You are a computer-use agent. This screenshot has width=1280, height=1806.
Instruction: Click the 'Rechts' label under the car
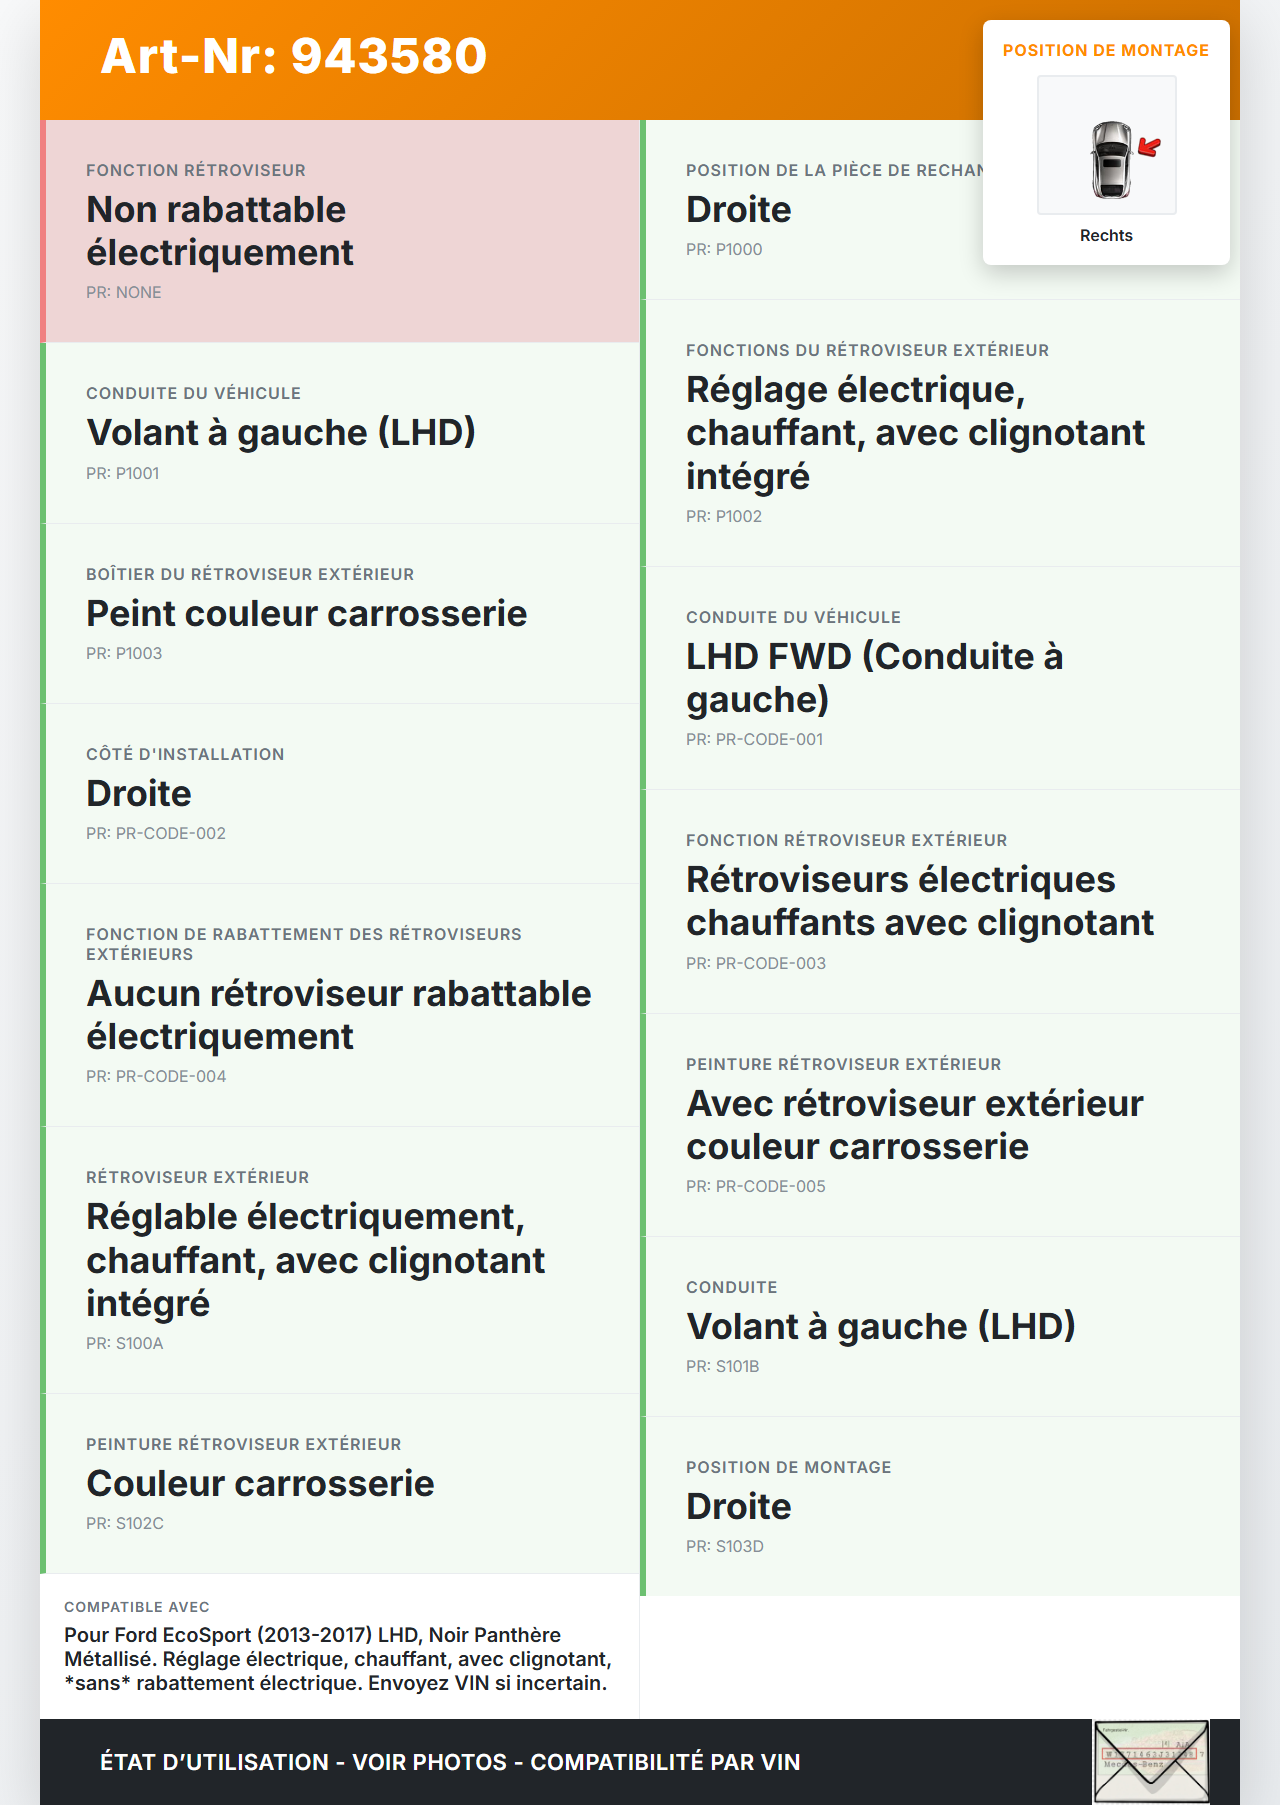click(1106, 236)
